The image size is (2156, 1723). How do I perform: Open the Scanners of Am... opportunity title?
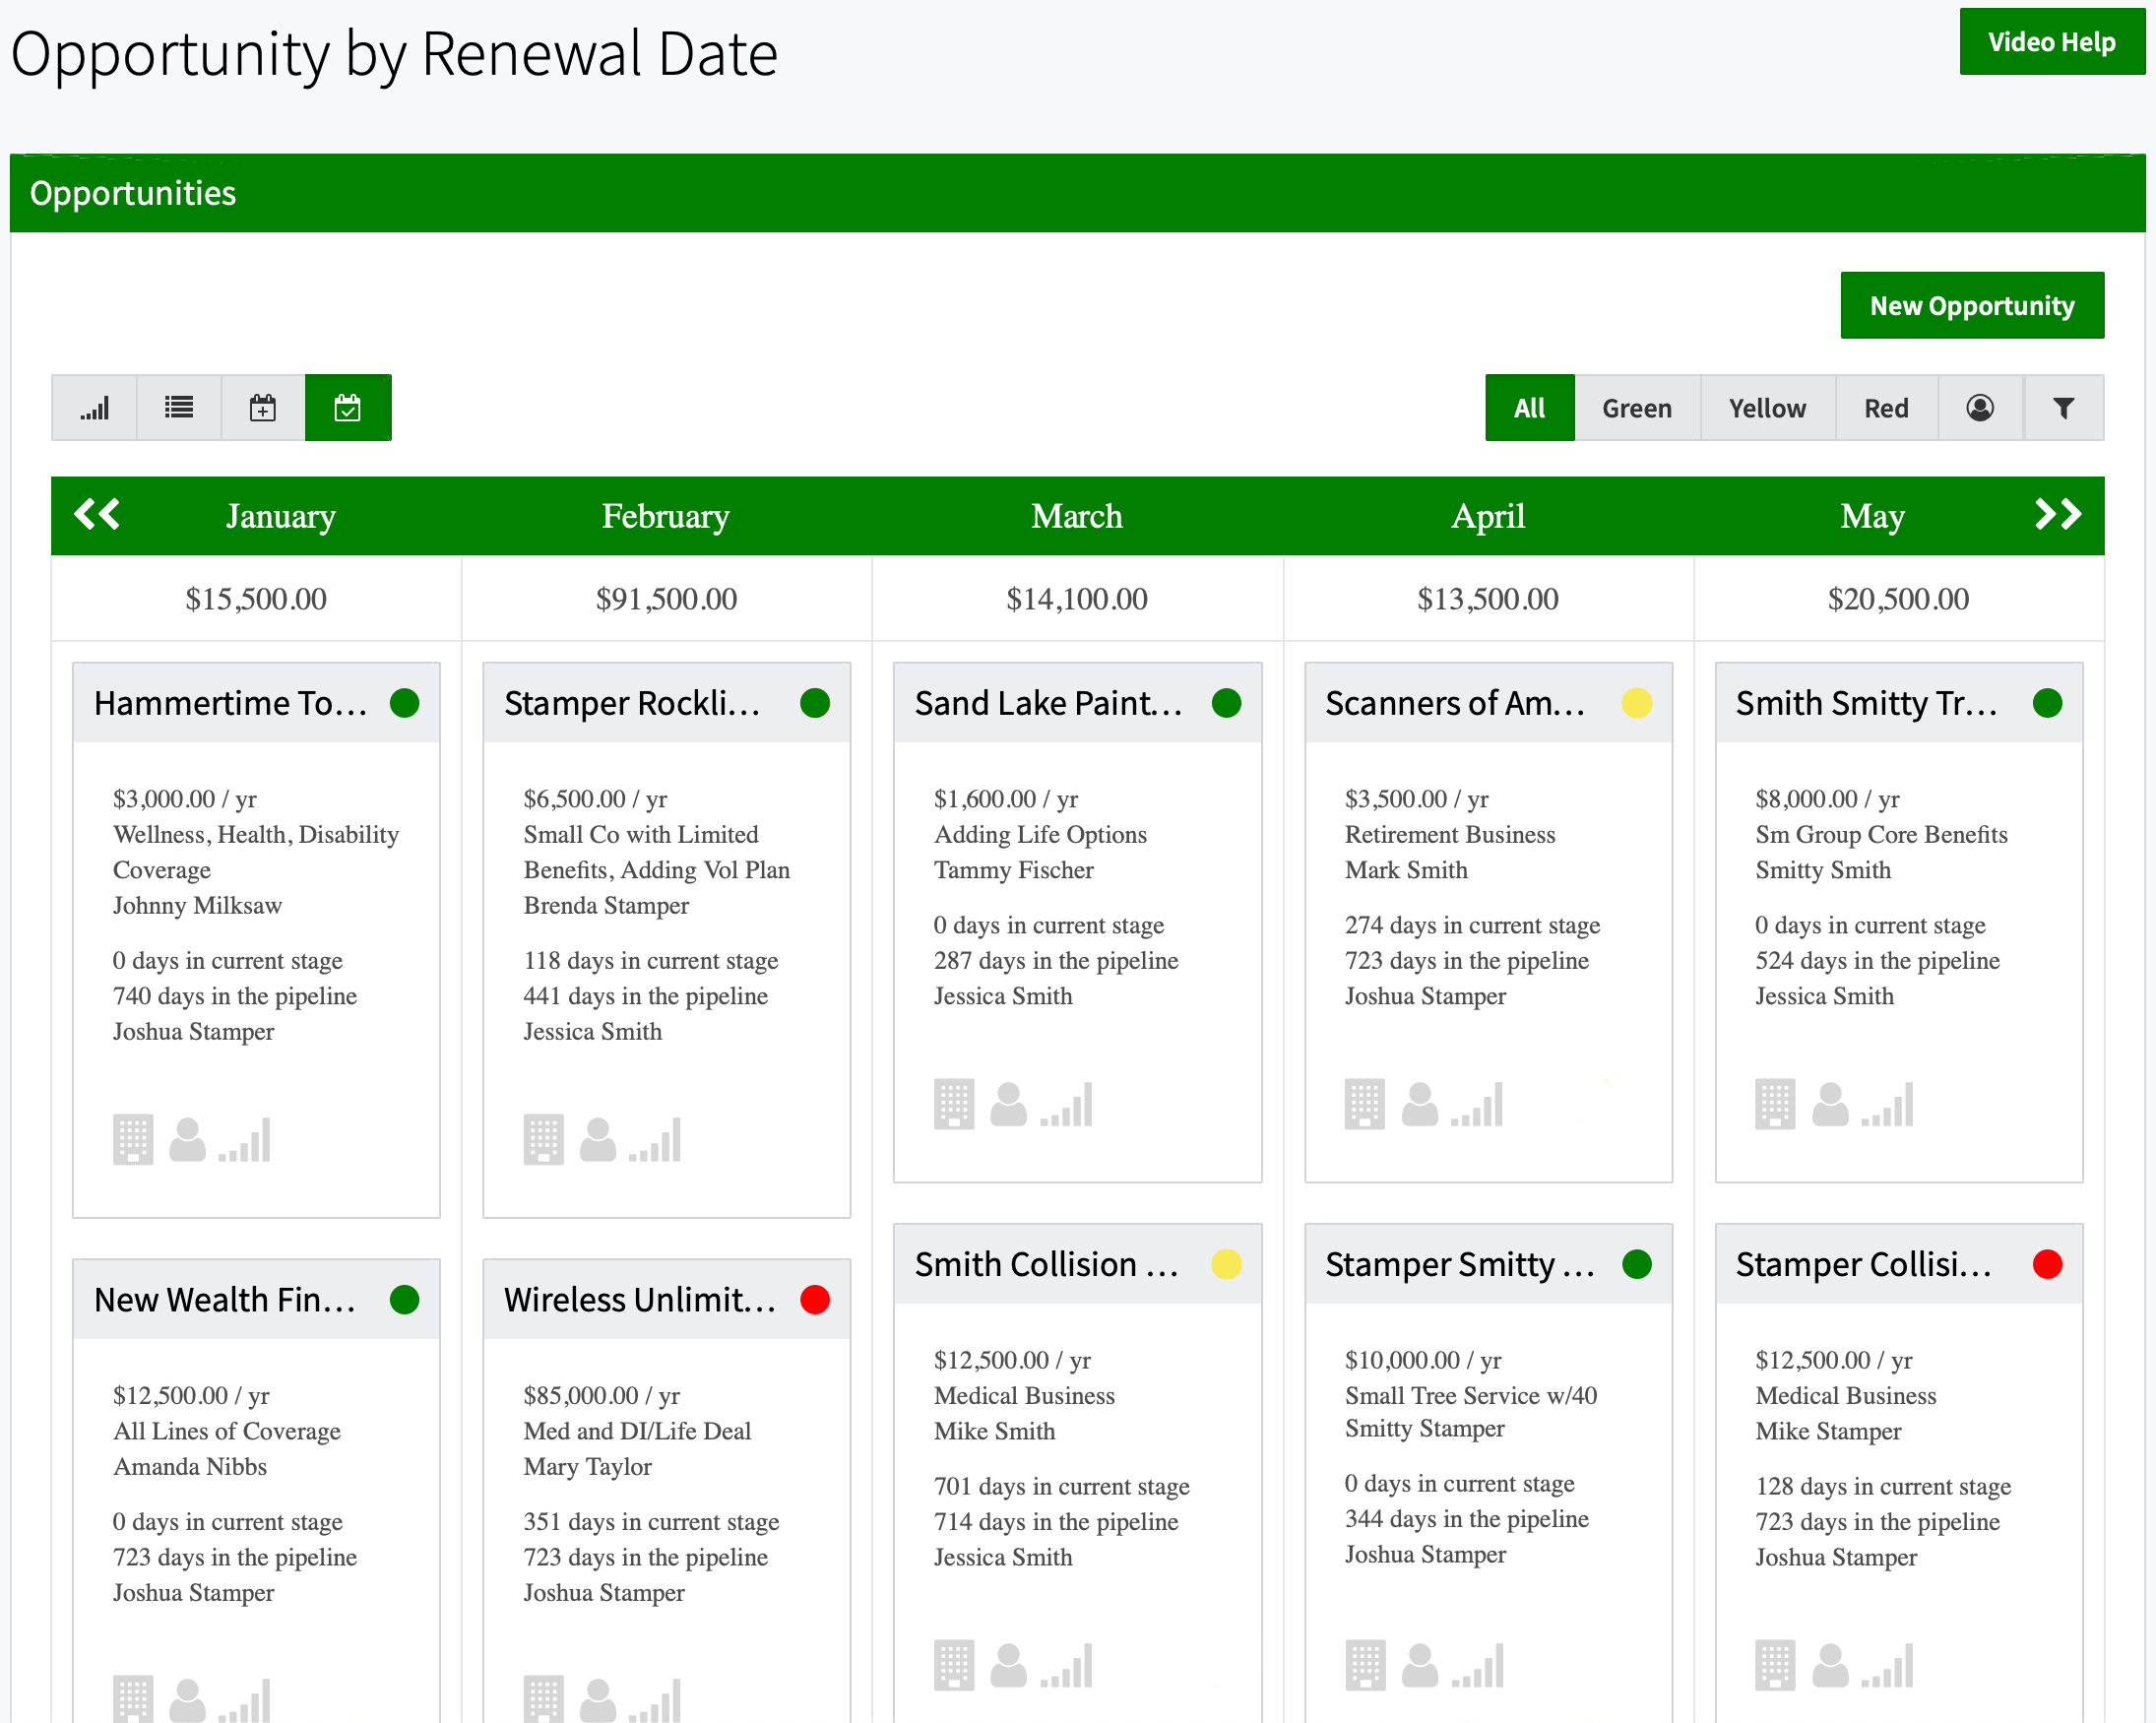tap(1455, 704)
